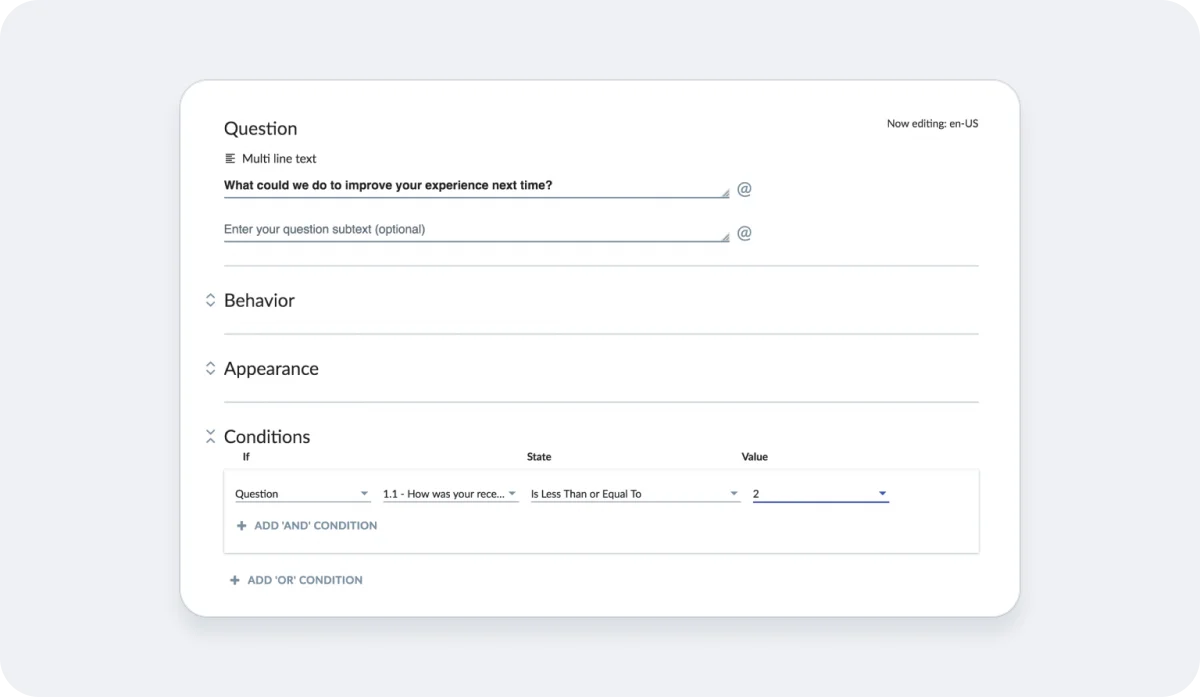Open the Value dropdown showing 2
This screenshot has height=697, width=1200.
pos(821,494)
